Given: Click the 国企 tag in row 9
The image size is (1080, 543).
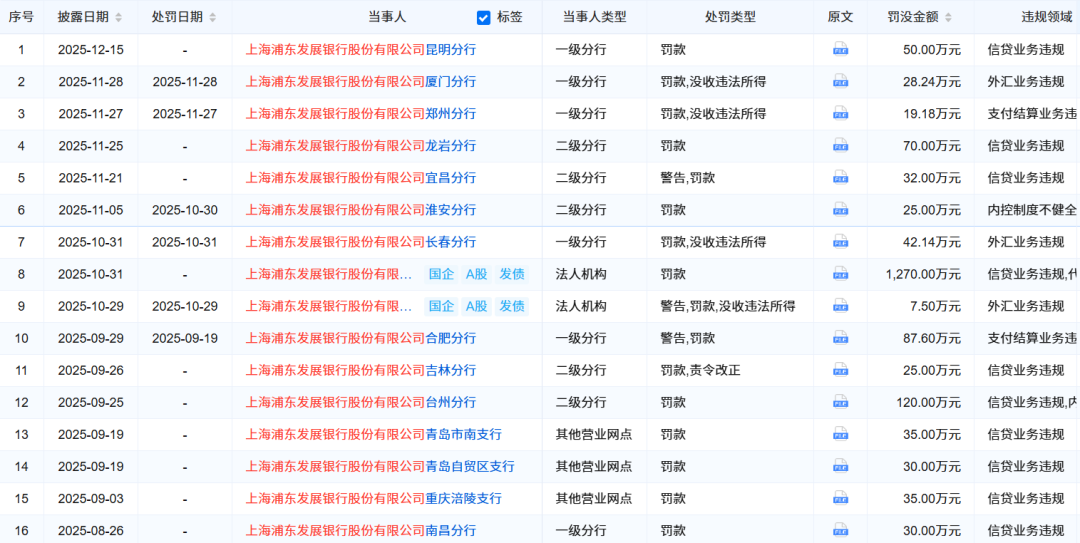Looking at the screenshot, I should (x=442, y=306).
